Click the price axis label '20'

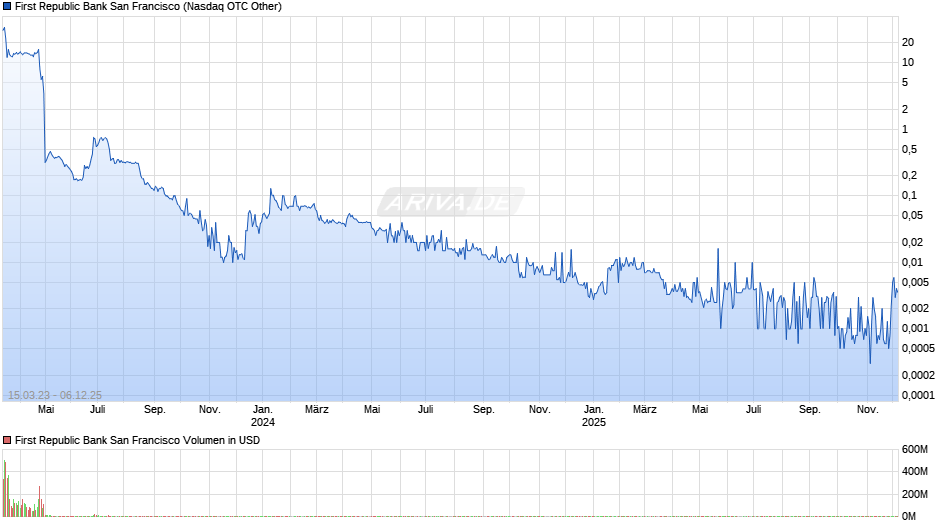pos(908,43)
